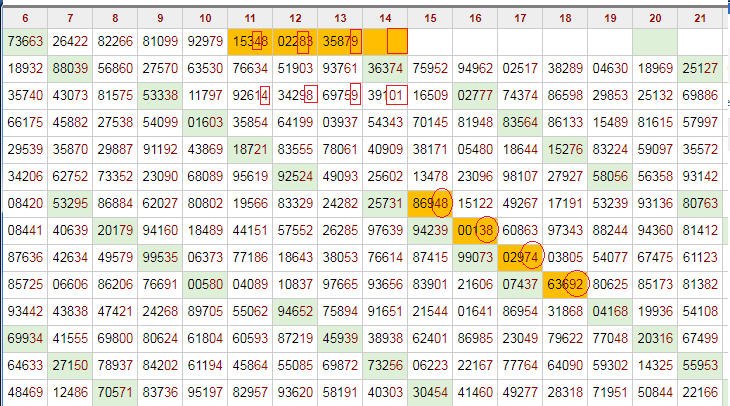Select orange cell containing 86948

point(430,204)
